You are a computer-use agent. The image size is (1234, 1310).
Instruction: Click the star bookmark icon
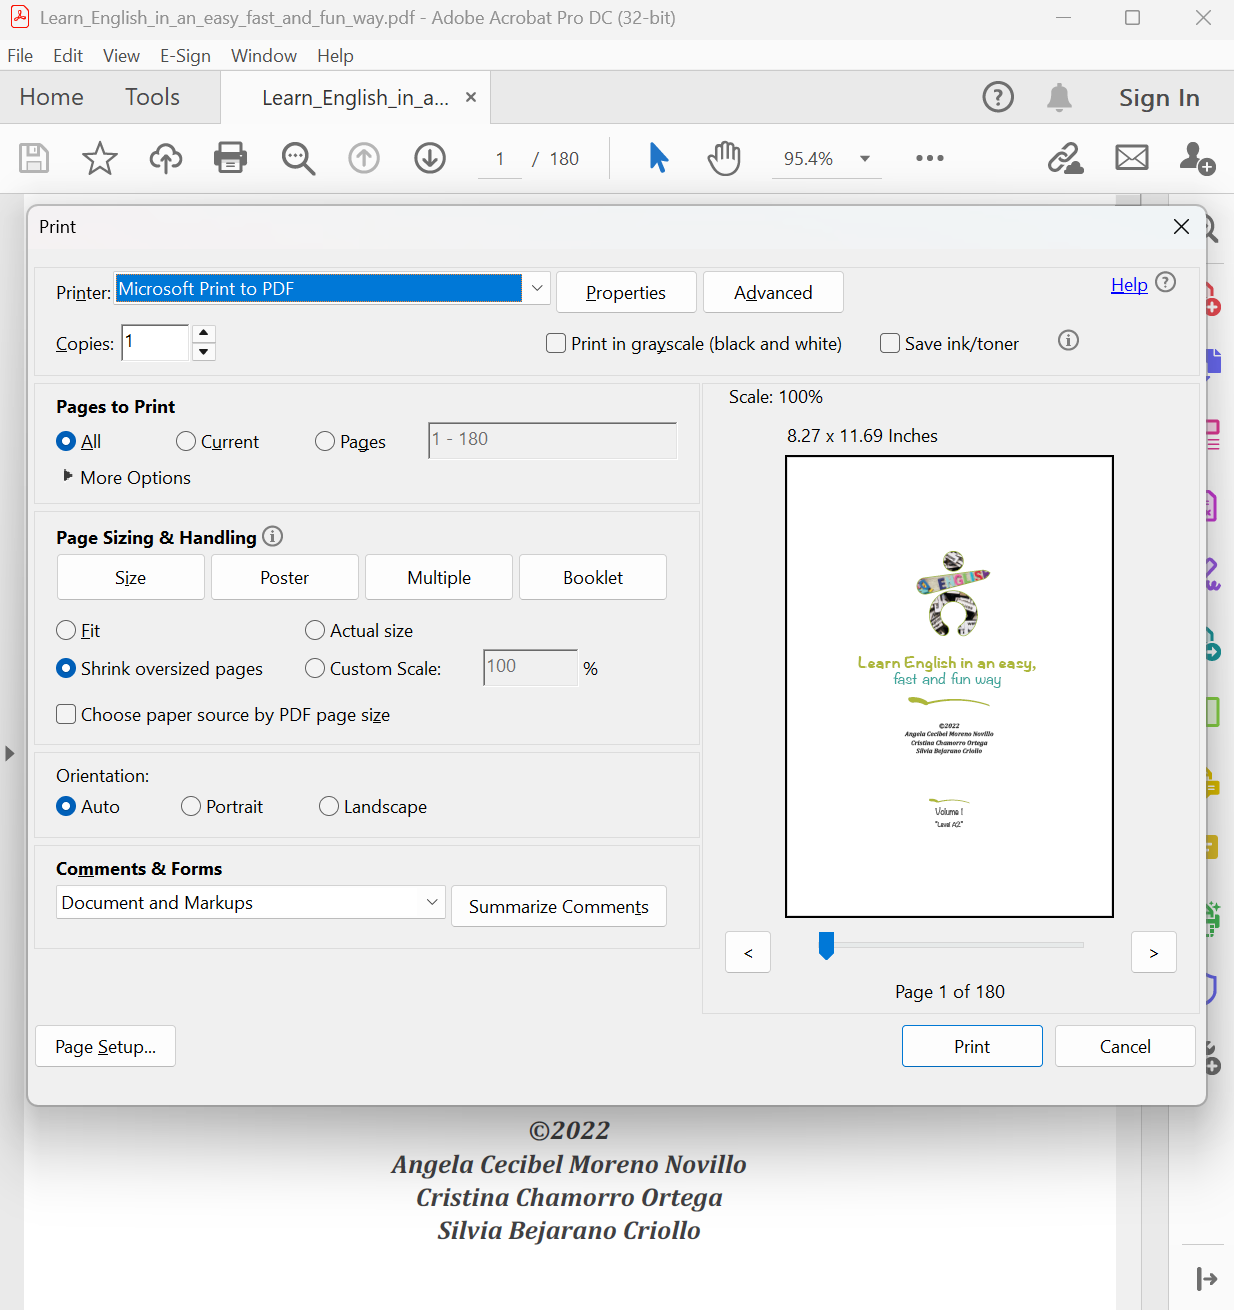pyautogui.click(x=99, y=158)
